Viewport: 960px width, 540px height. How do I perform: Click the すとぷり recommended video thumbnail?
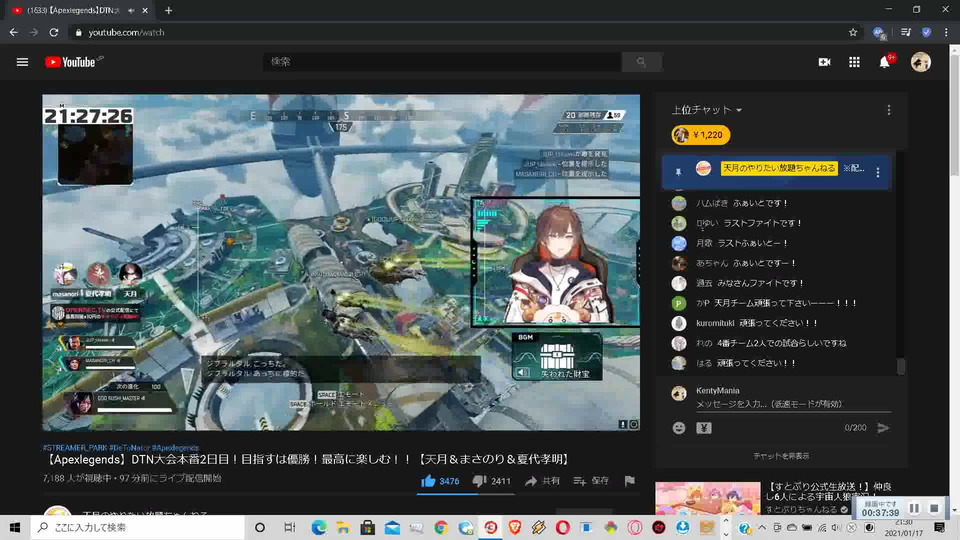(x=708, y=498)
